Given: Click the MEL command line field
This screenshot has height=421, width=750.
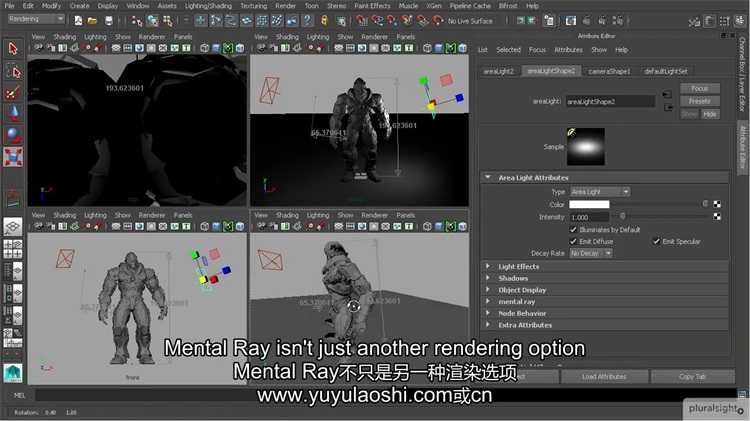Looking at the screenshot, I should click(x=386, y=395).
